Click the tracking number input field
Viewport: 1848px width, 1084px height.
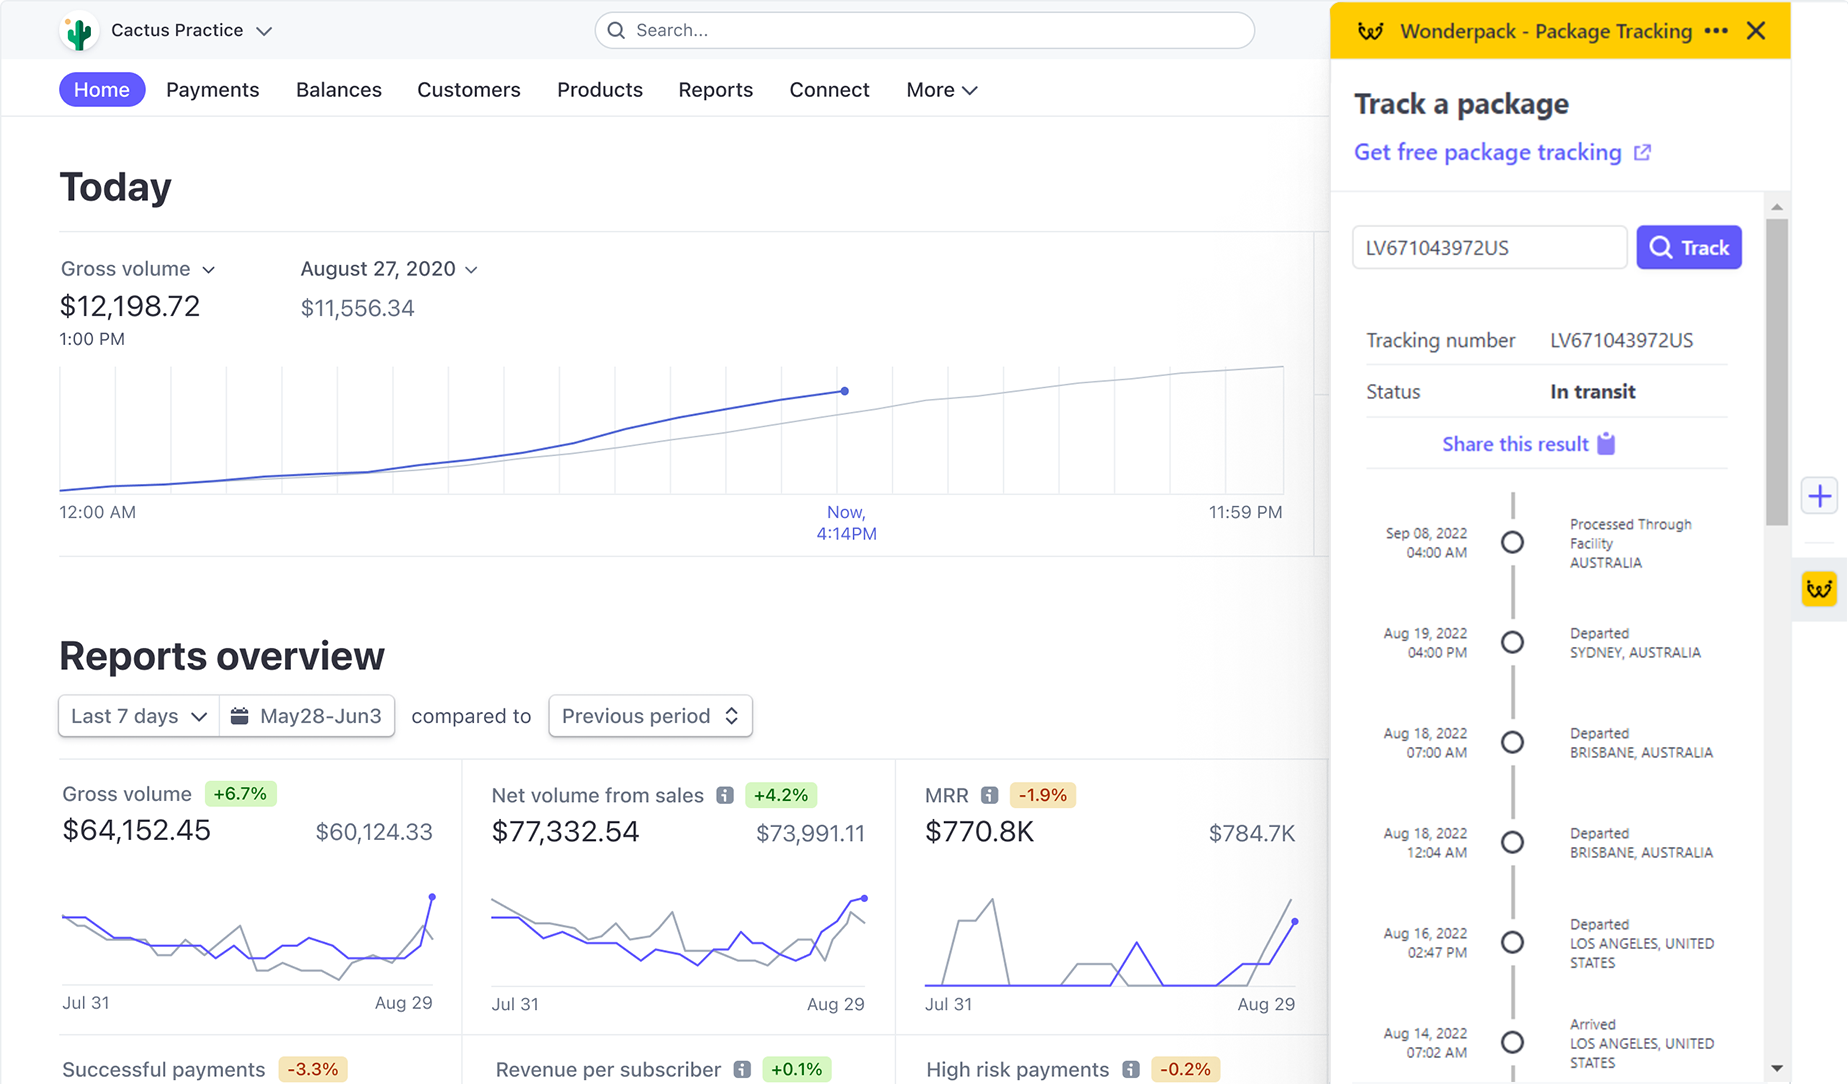point(1489,248)
